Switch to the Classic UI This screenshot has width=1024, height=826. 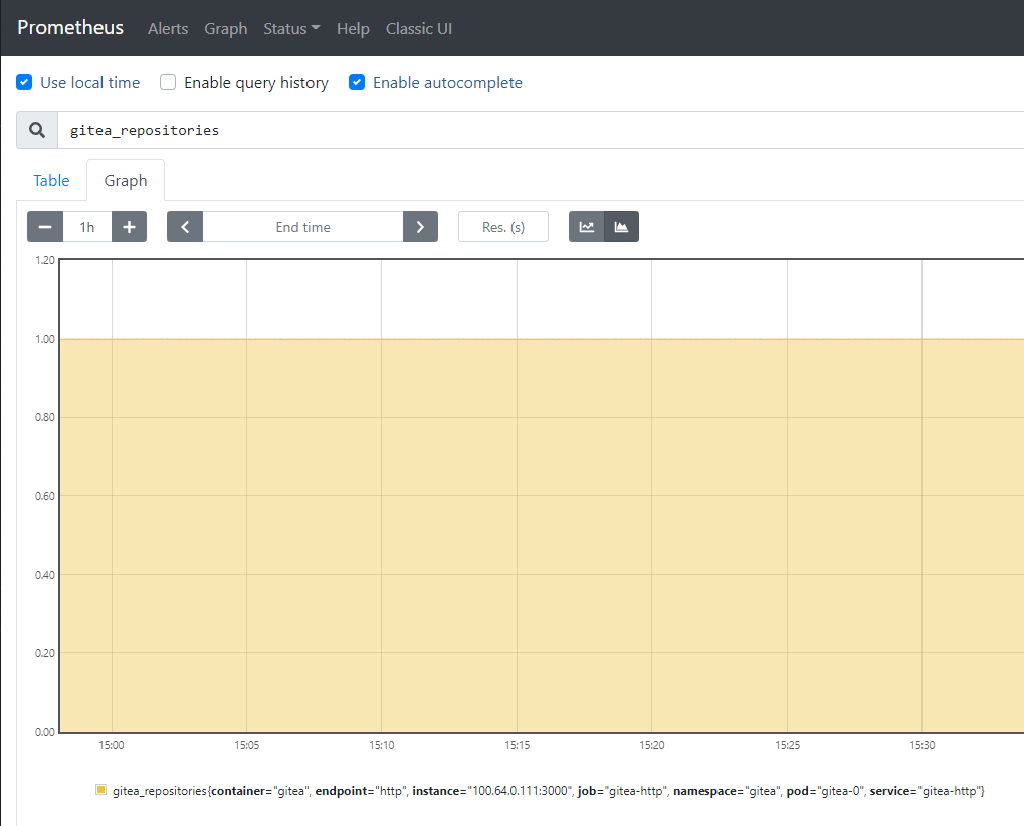tap(419, 29)
